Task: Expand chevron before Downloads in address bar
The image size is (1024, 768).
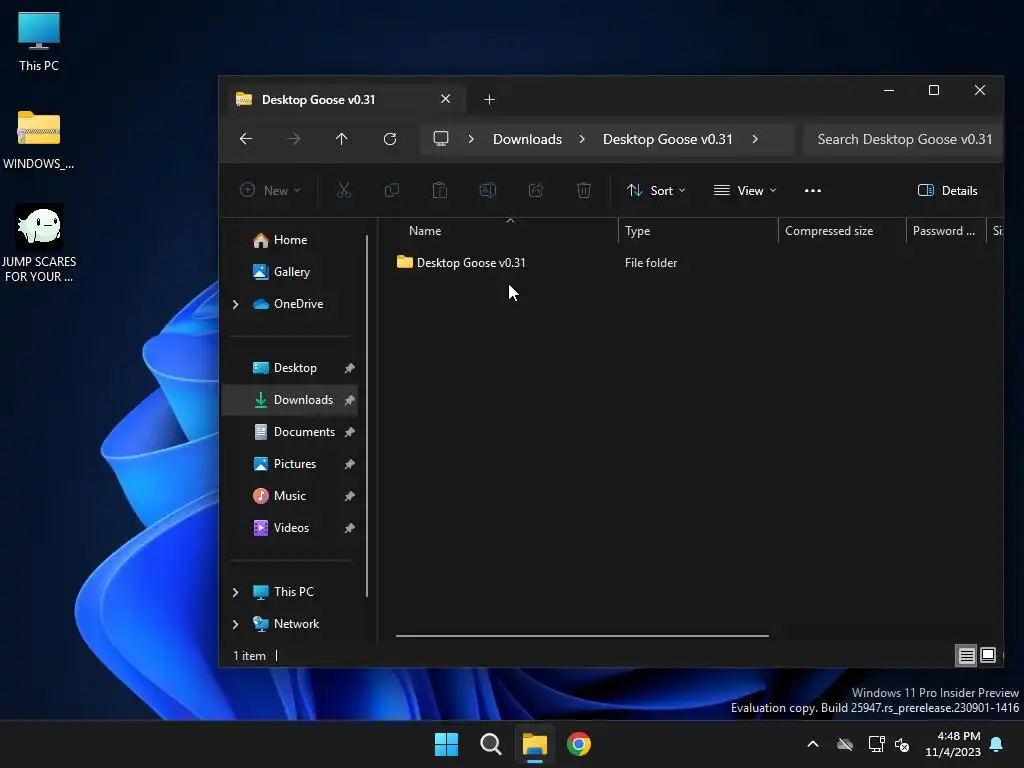Action: (x=471, y=139)
